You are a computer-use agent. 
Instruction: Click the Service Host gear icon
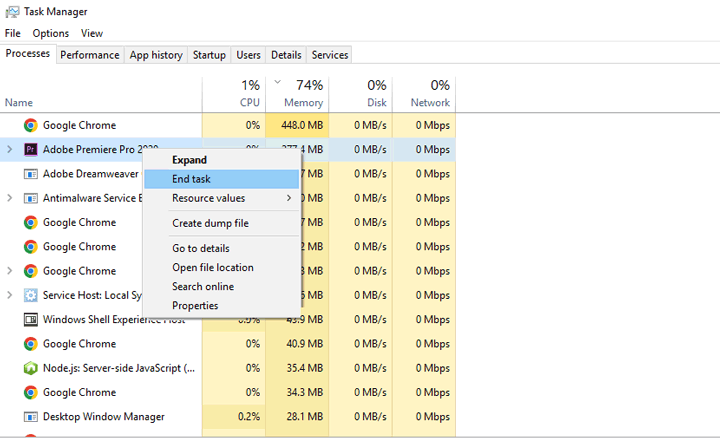point(30,295)
